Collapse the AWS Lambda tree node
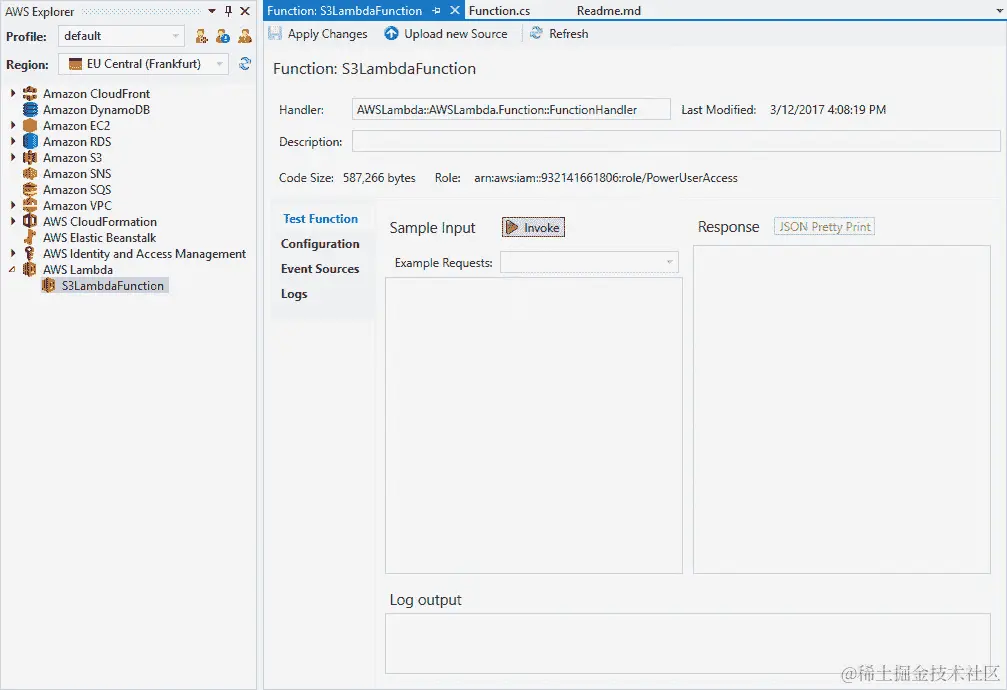 click(13, 270)
